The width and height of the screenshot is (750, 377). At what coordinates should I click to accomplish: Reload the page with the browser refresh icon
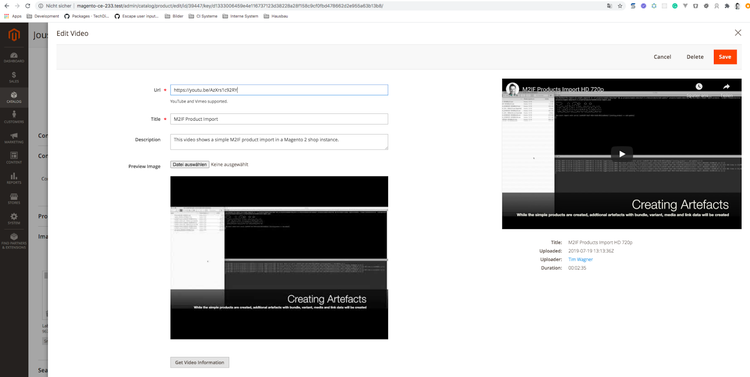(x=28, y=6)
